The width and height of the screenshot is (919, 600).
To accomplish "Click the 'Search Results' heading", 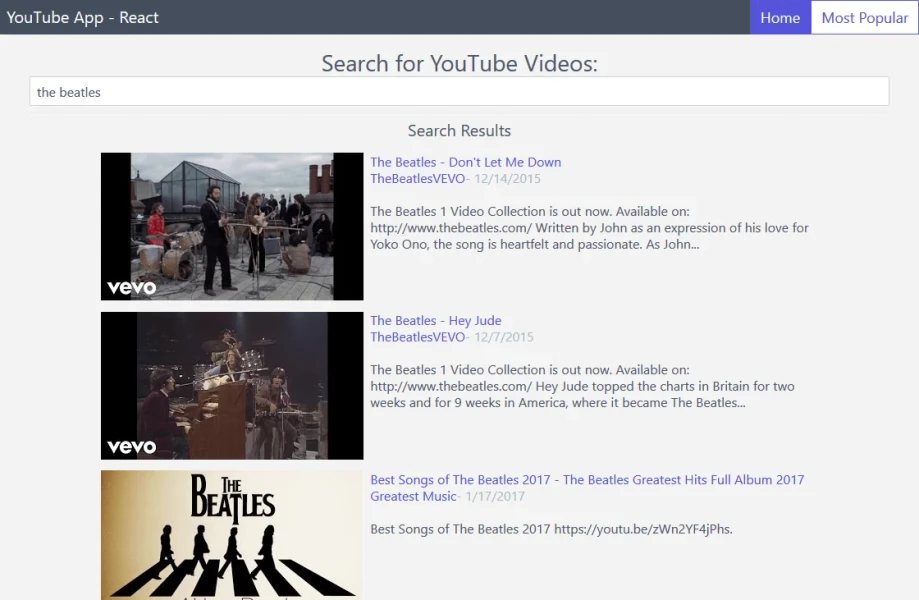I will coord(459,130).
